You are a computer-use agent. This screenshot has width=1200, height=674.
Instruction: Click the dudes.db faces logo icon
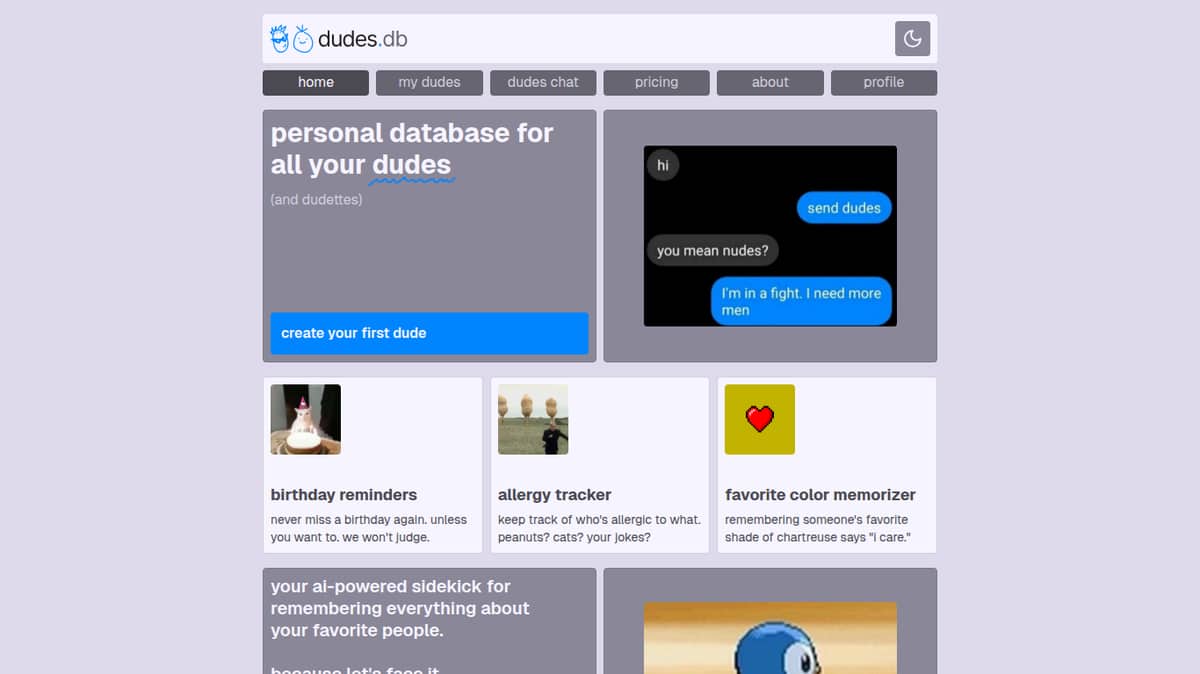292,39
